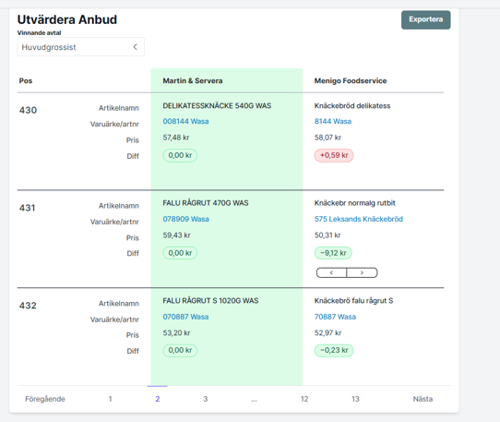Open article link 8144 Wasa
This screenshot has width=500, height=422.
click(333, 121)
